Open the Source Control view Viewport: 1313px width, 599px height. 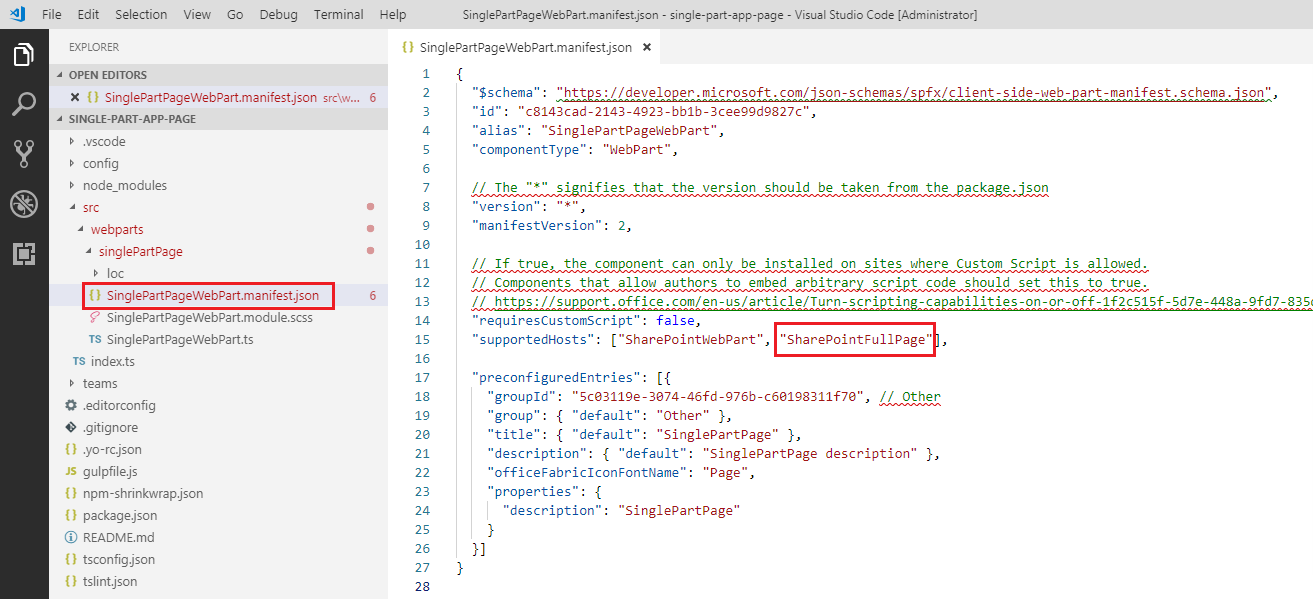tap(24, 154)
